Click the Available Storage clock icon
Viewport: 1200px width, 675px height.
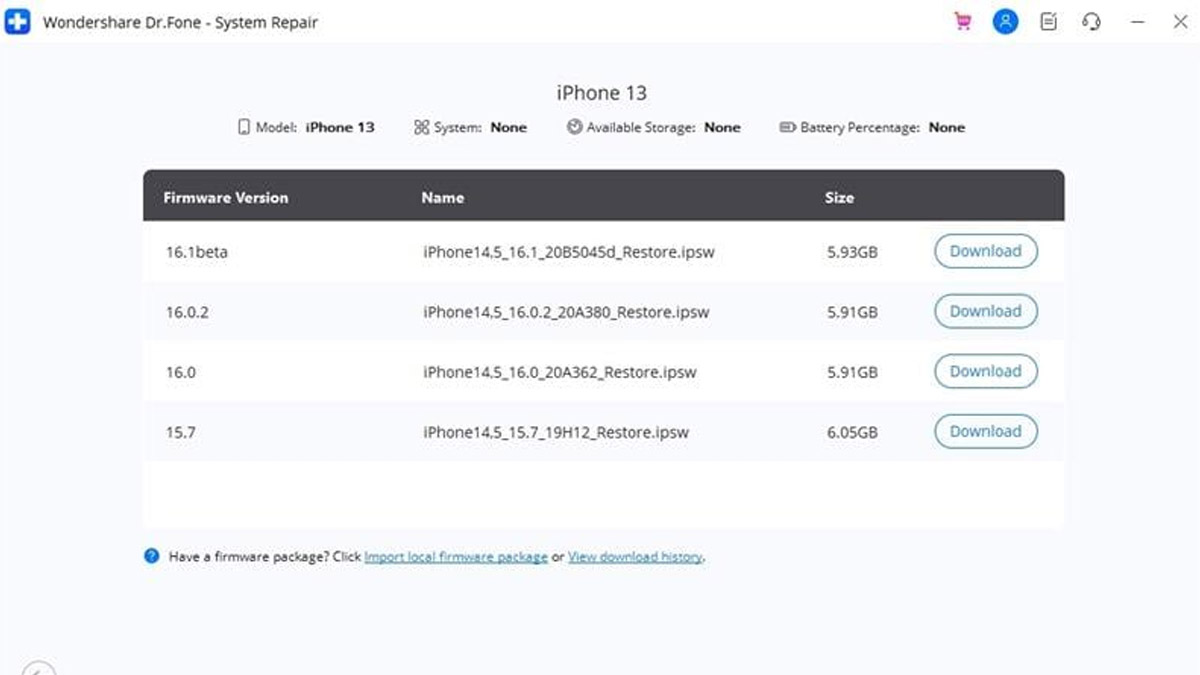pos(573,127)
